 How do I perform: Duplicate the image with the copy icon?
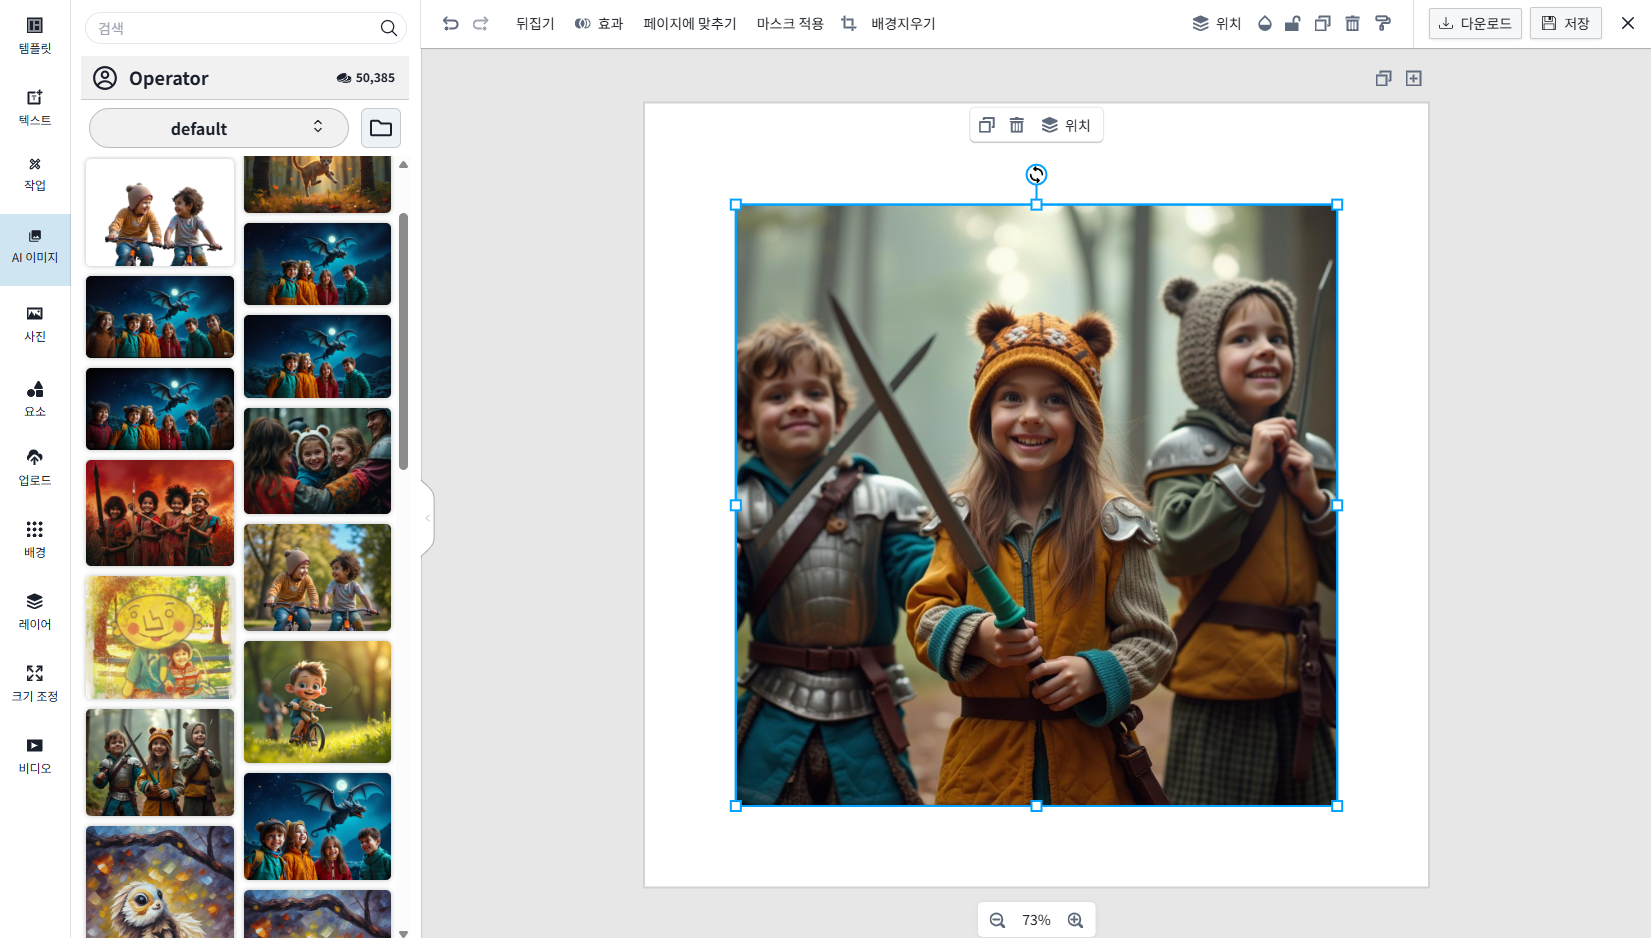[x=1322, y=23]
